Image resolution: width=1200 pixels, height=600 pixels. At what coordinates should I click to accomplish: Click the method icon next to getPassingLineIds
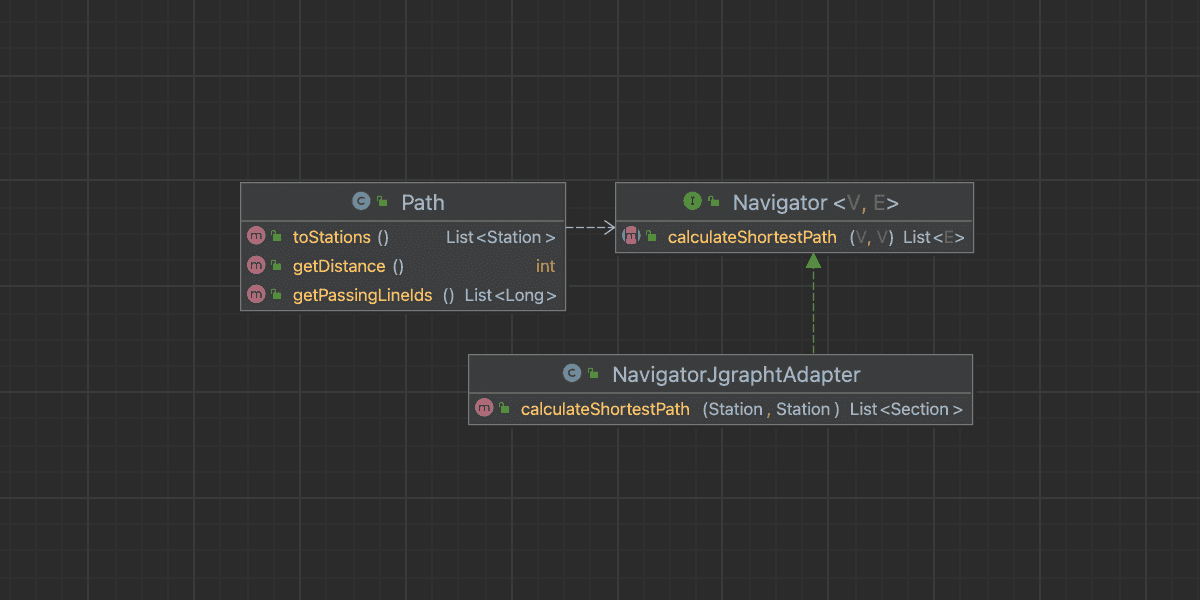(256, 295)
